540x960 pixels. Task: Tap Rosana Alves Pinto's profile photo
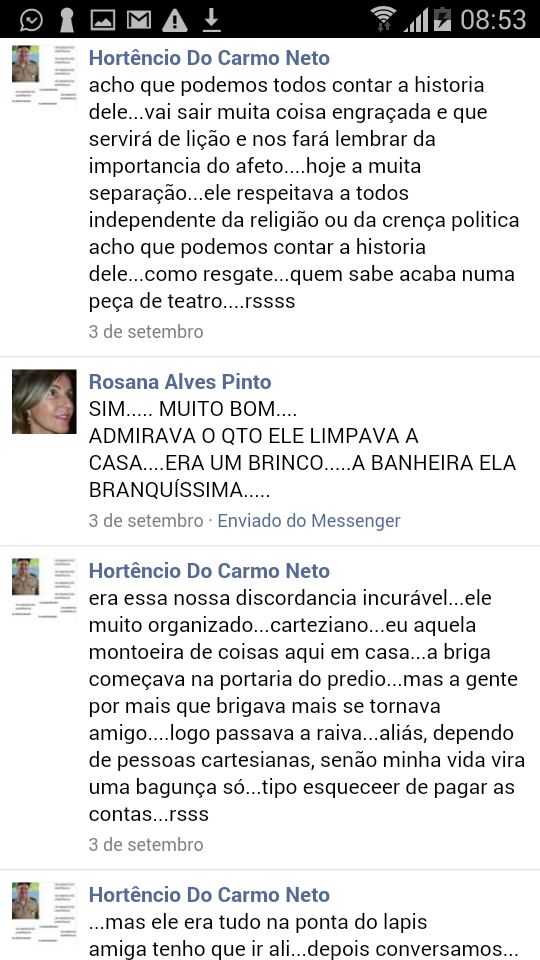tap(44, 402)
